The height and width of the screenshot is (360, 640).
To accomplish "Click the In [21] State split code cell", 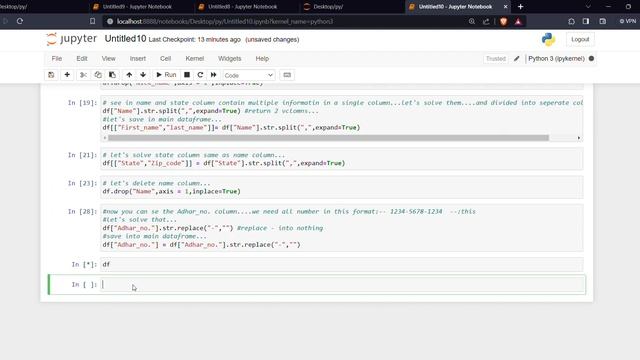I will pyautogui.click(x=342, y=159).
